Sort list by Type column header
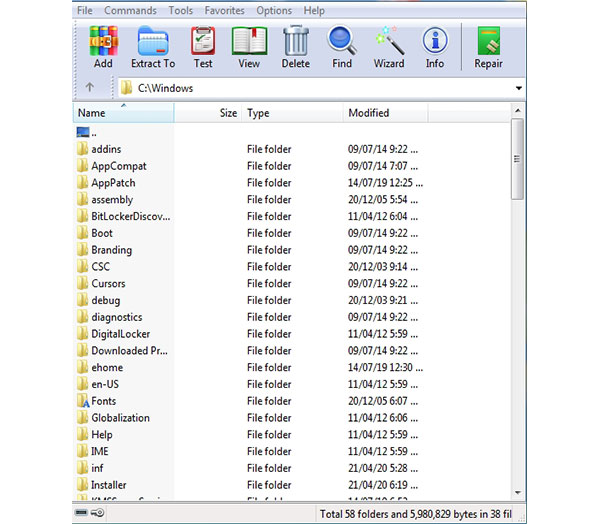 pyautogui.click(x=292, y=113)
